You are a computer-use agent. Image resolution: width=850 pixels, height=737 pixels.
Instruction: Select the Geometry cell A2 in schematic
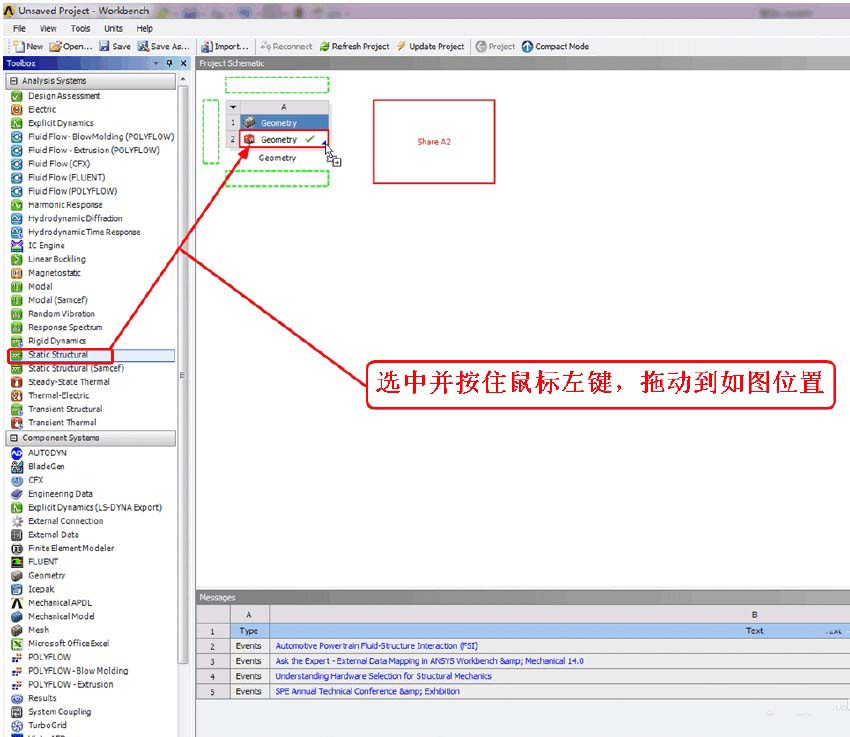click(284, 139)
